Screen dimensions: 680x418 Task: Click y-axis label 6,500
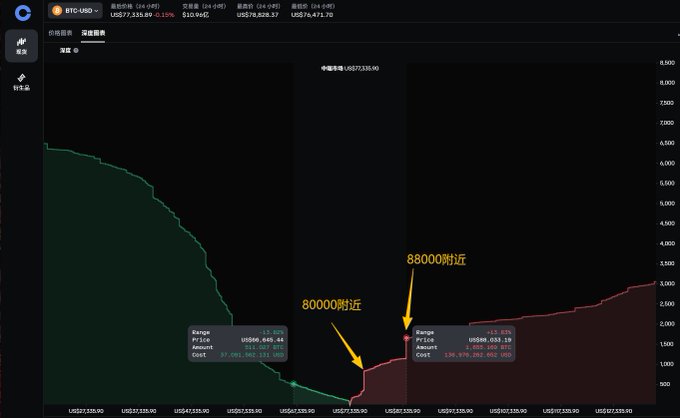pyautogui.click(x=667, y=143)
